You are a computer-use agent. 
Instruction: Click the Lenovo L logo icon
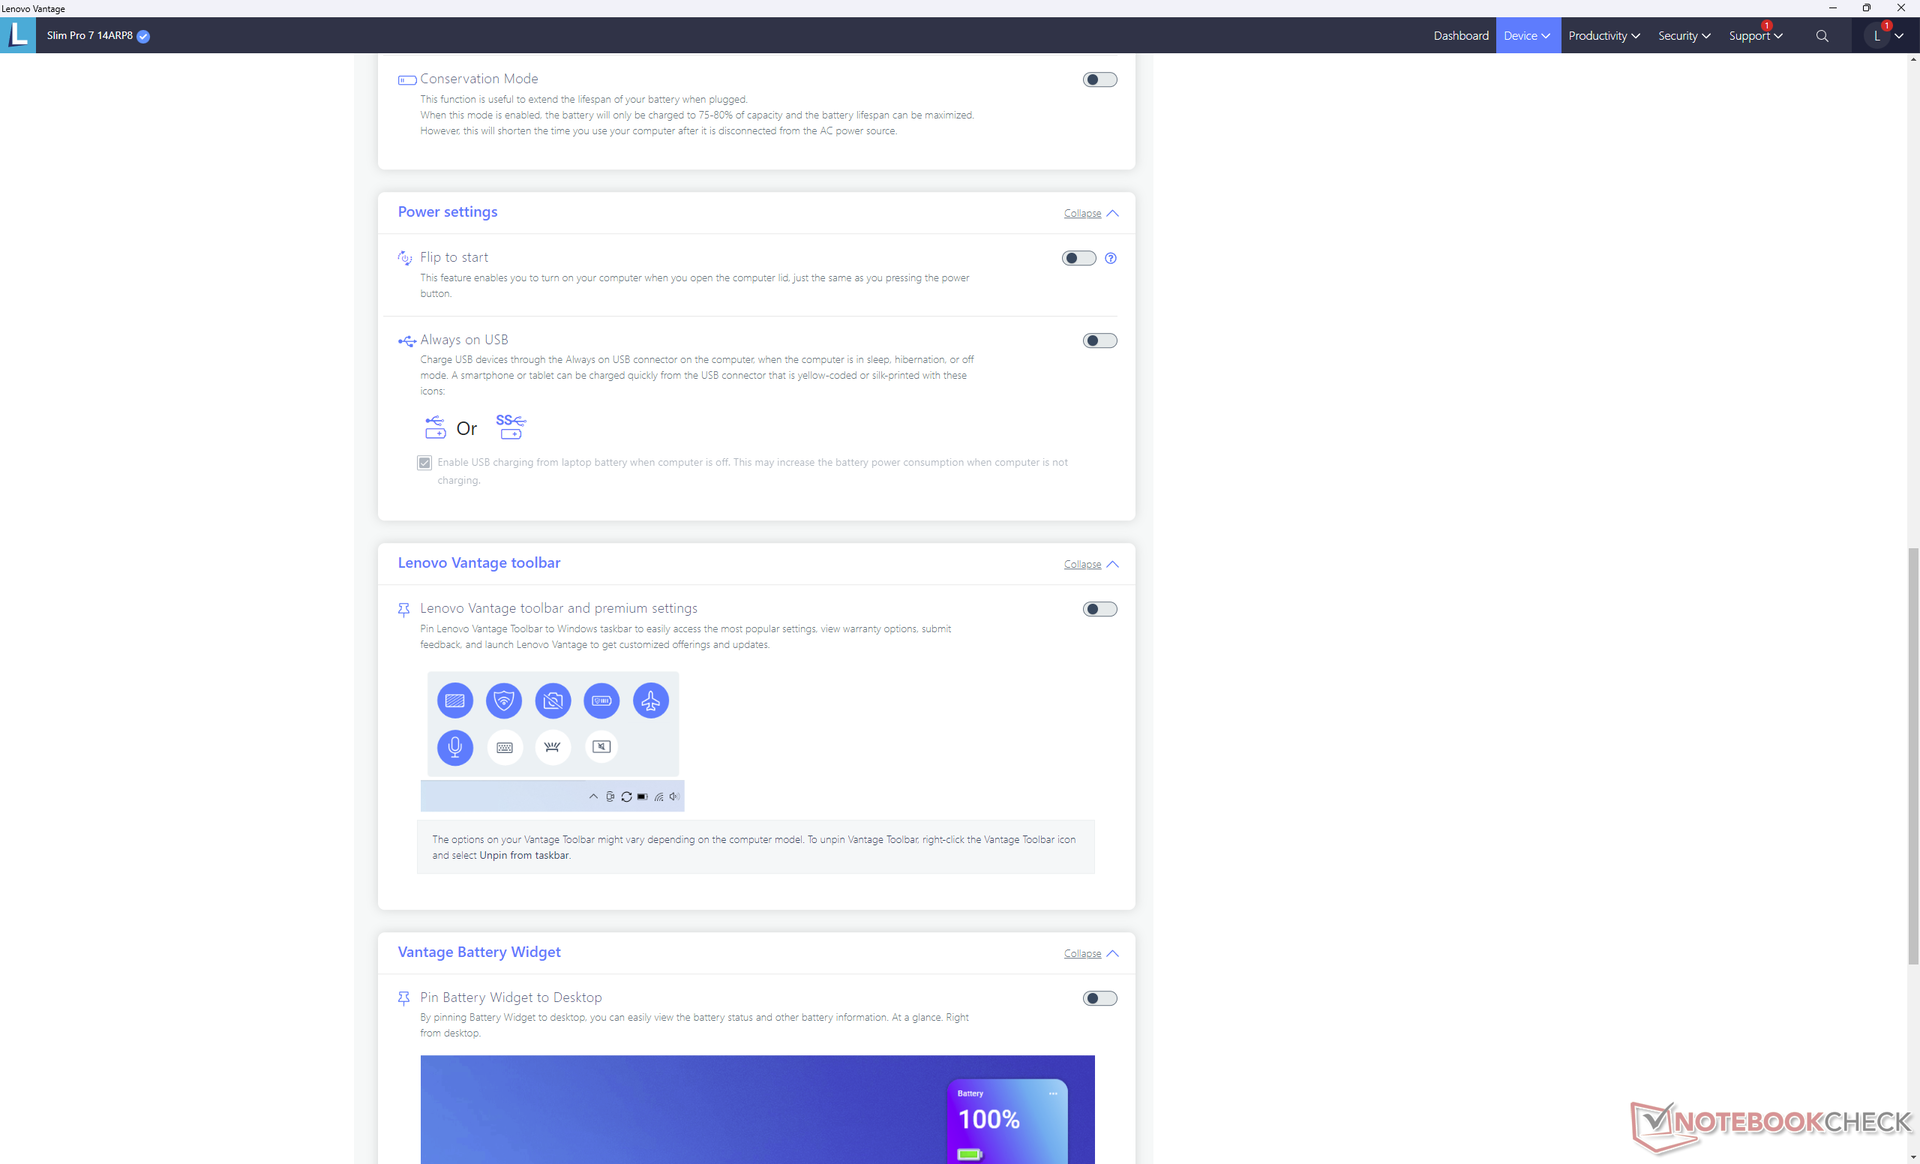18,35
